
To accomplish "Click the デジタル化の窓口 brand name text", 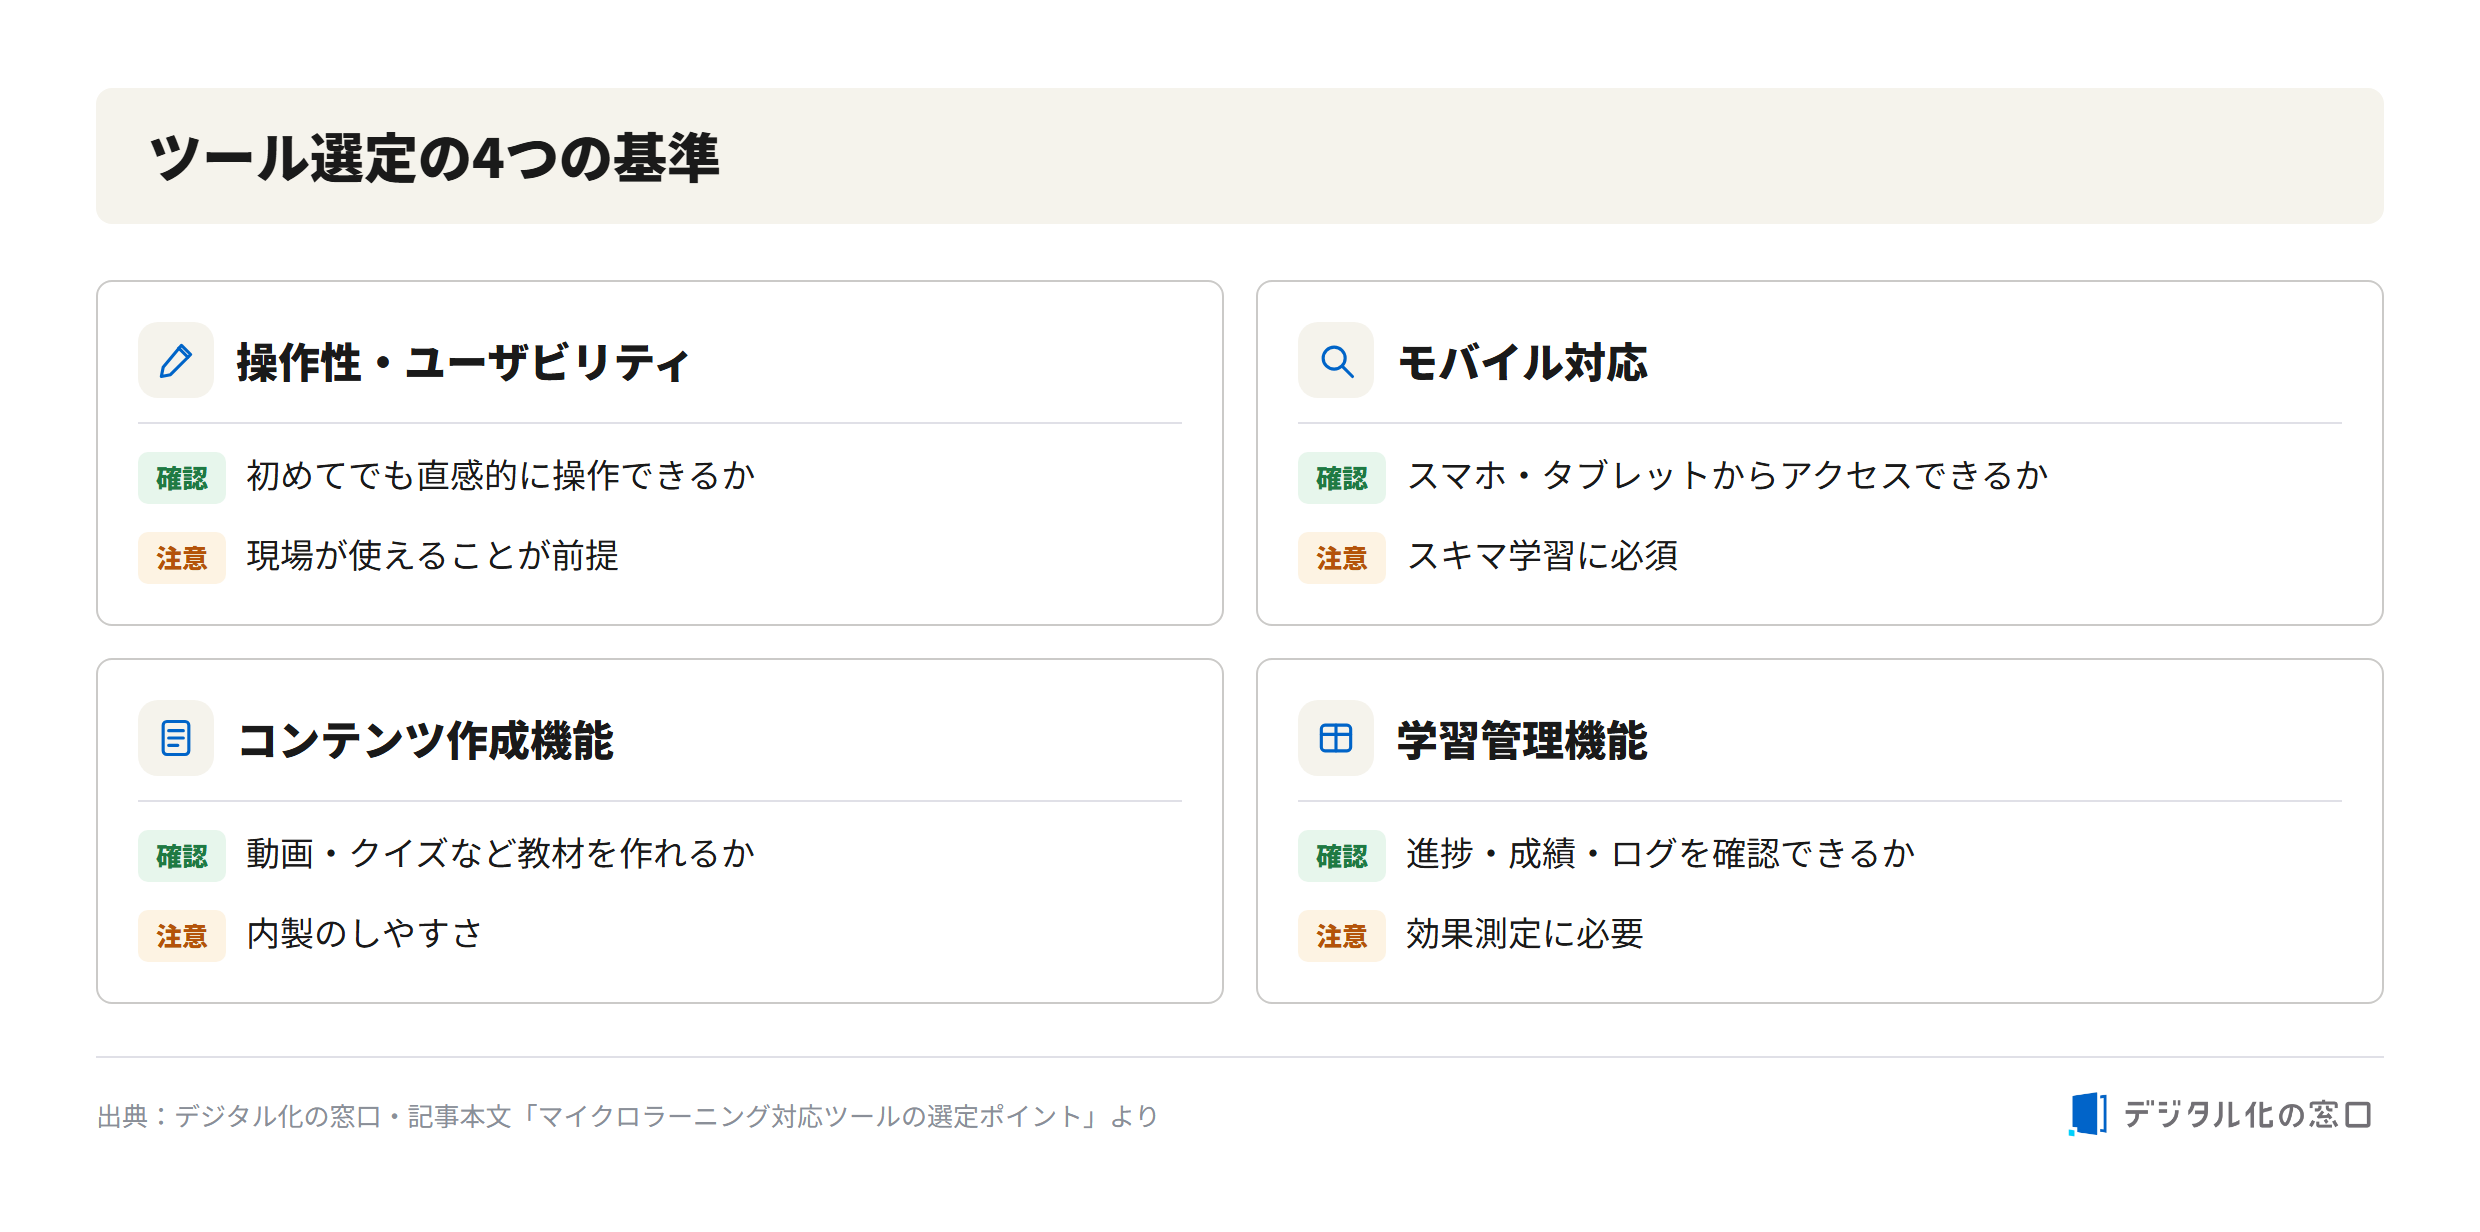I will click(2247, 1114).
